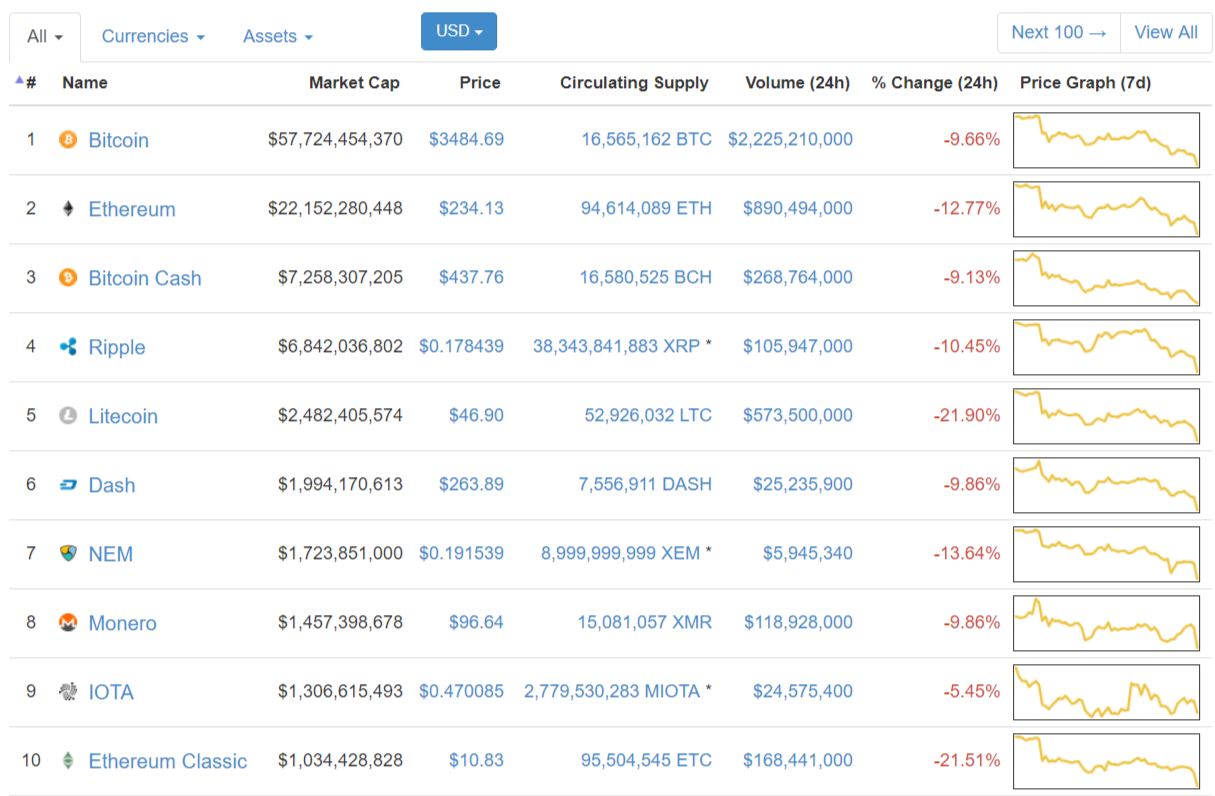Go to the Next 100 coins

(x=1059, y=33)
